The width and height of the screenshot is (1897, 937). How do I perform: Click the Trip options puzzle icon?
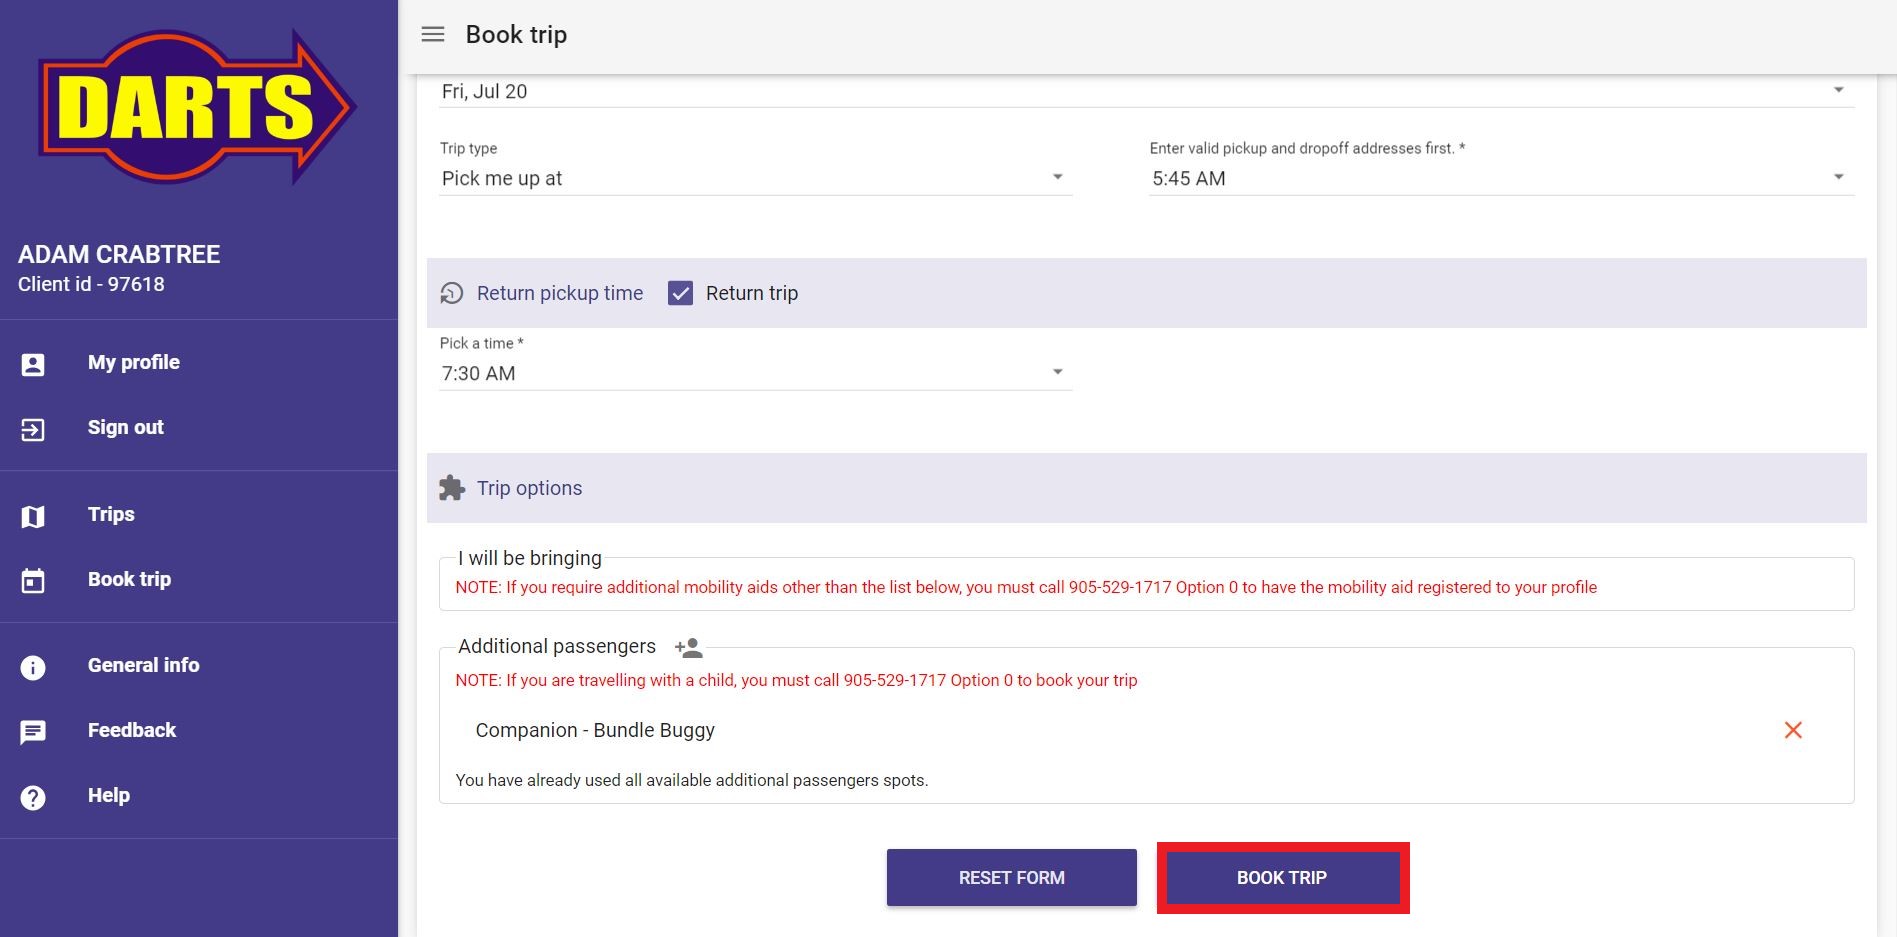pos(452,488)
